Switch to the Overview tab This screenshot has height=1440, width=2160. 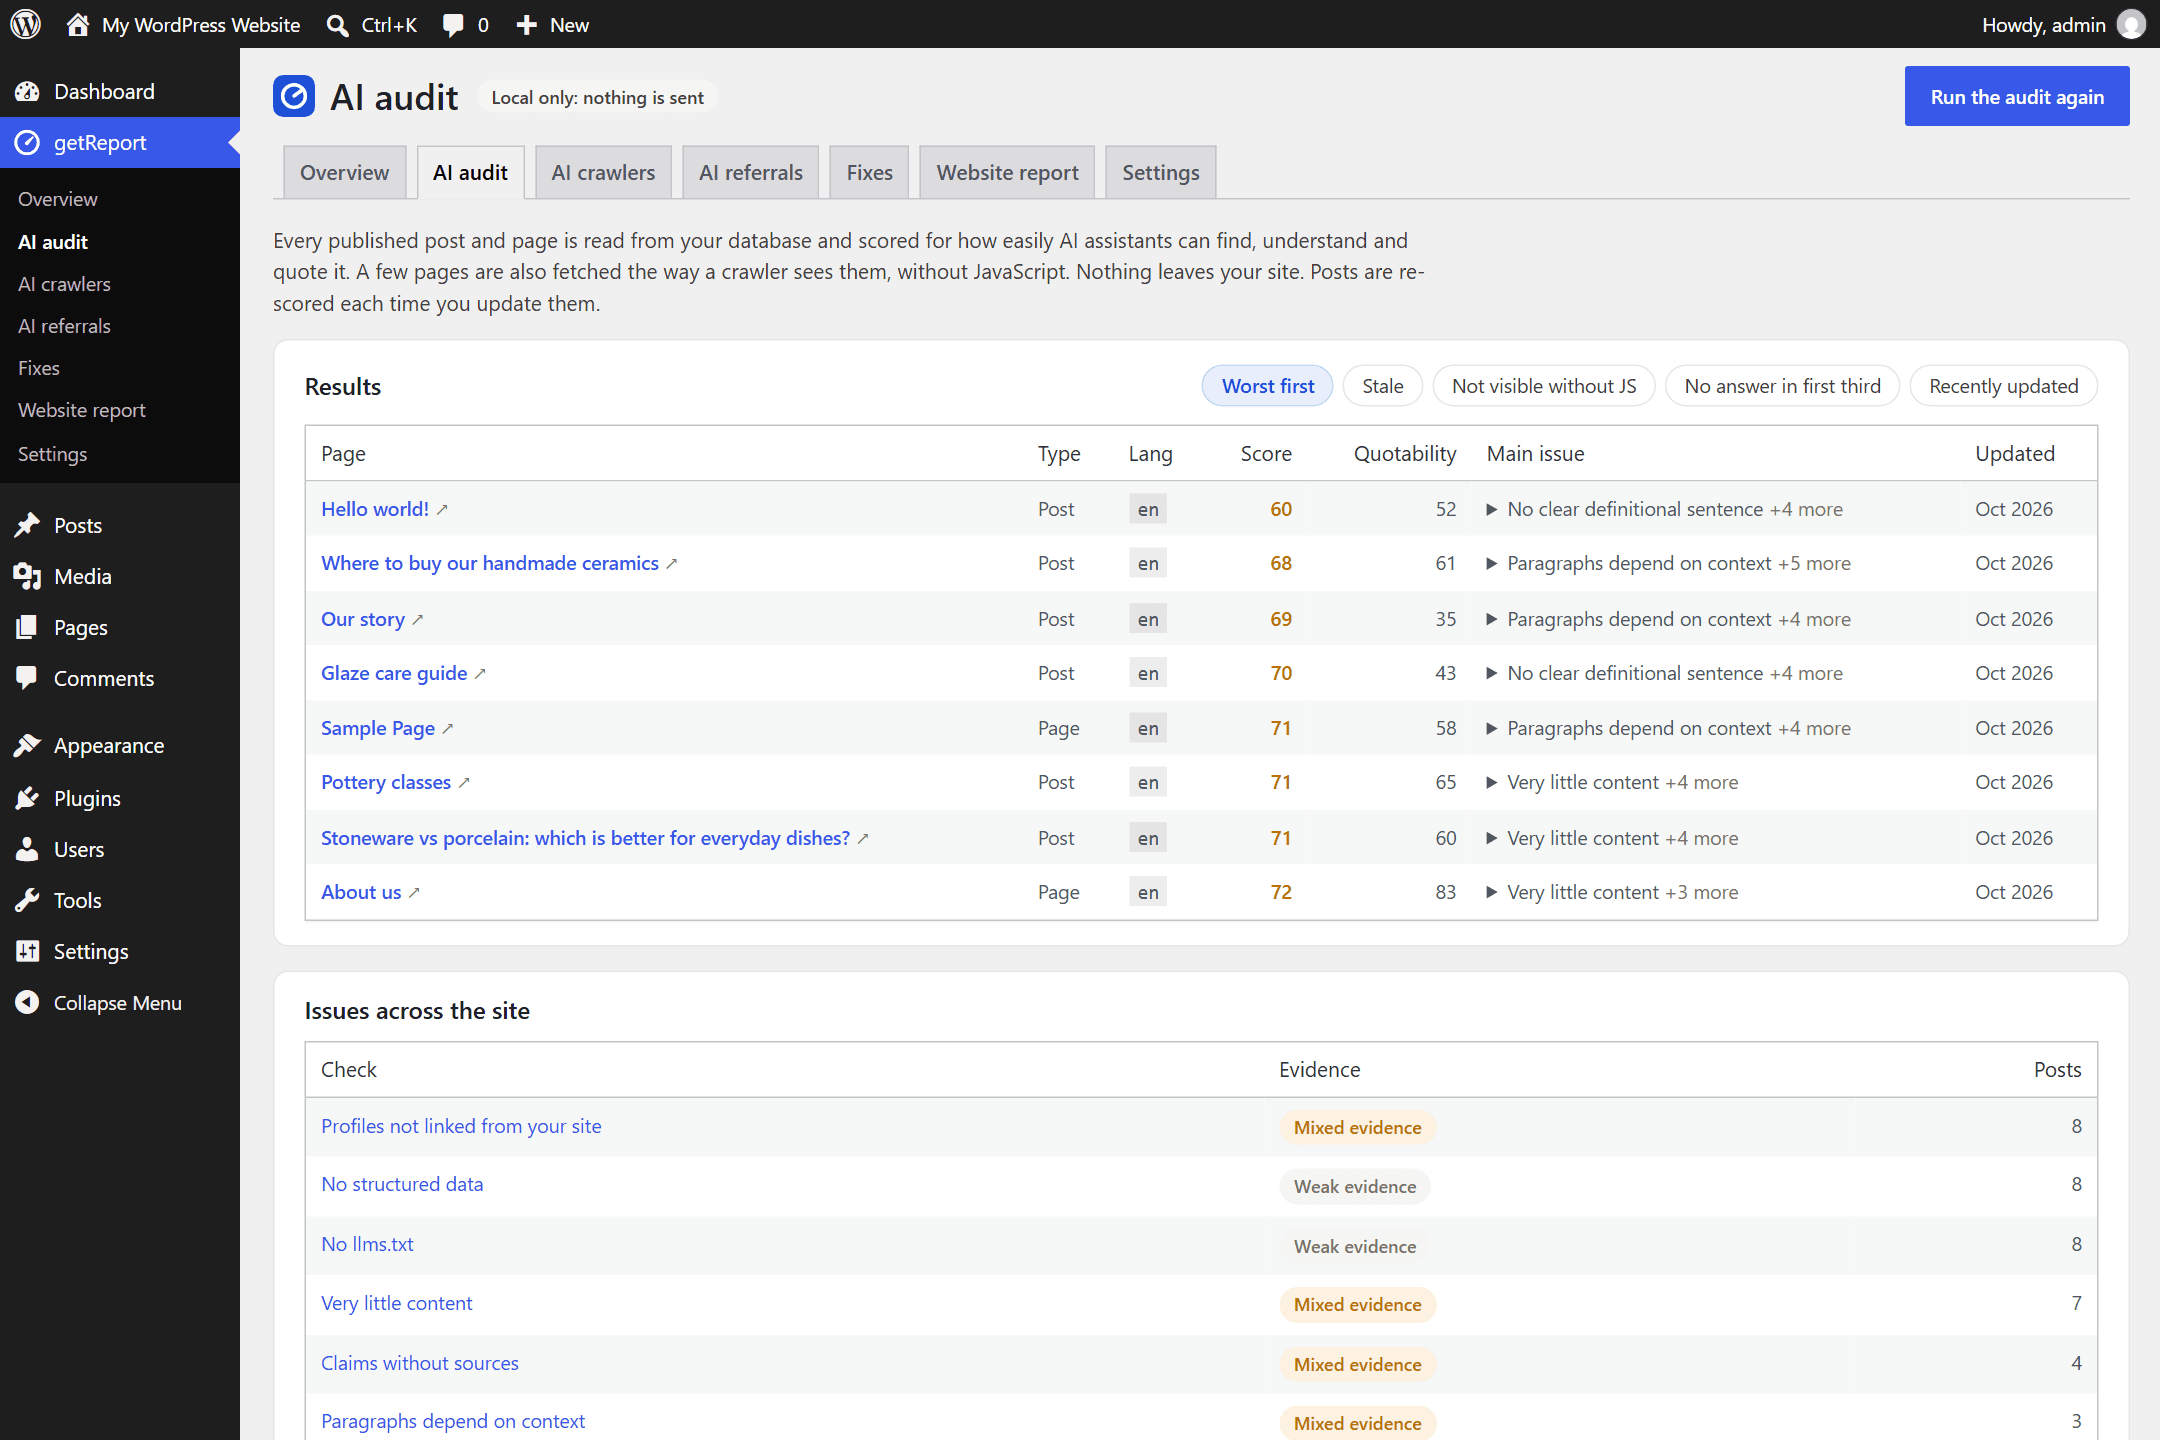point(344,172)
